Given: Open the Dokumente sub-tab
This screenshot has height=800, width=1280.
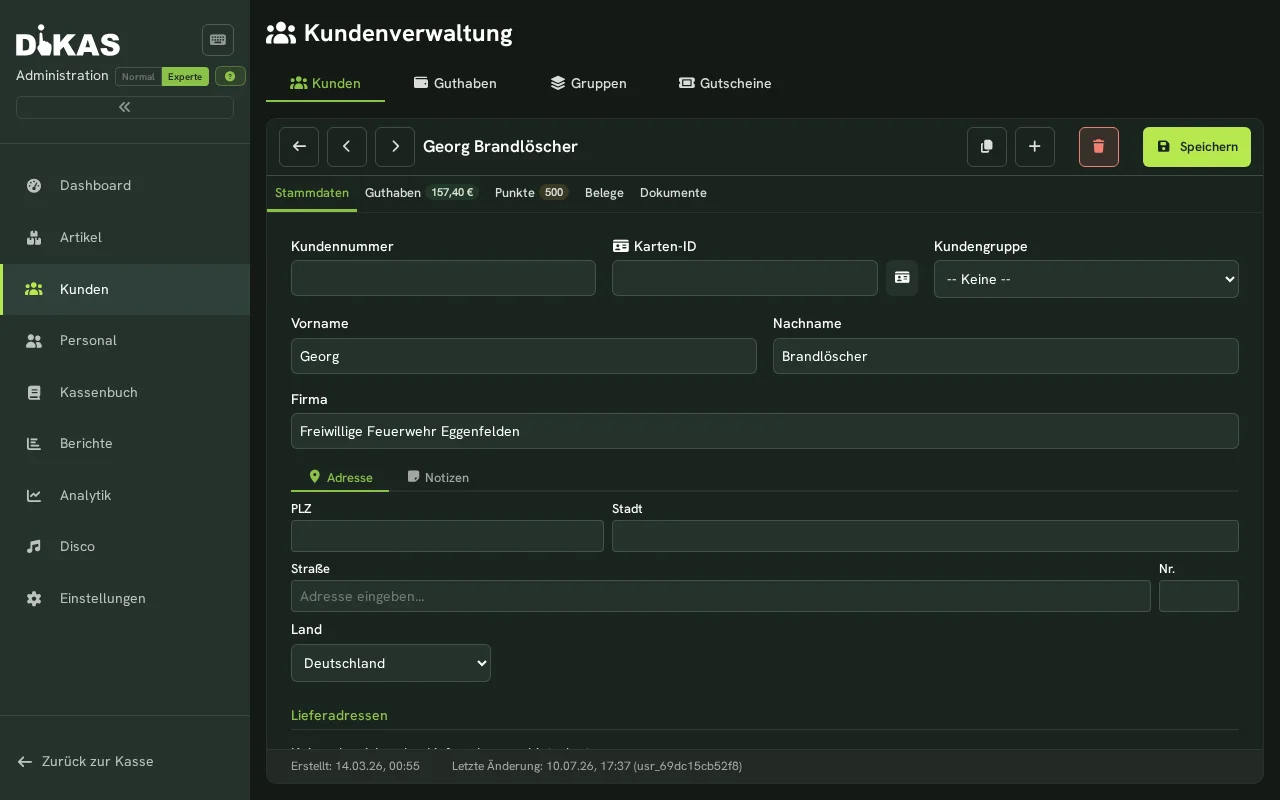Looking at the screenshot, I should point(673,193).
